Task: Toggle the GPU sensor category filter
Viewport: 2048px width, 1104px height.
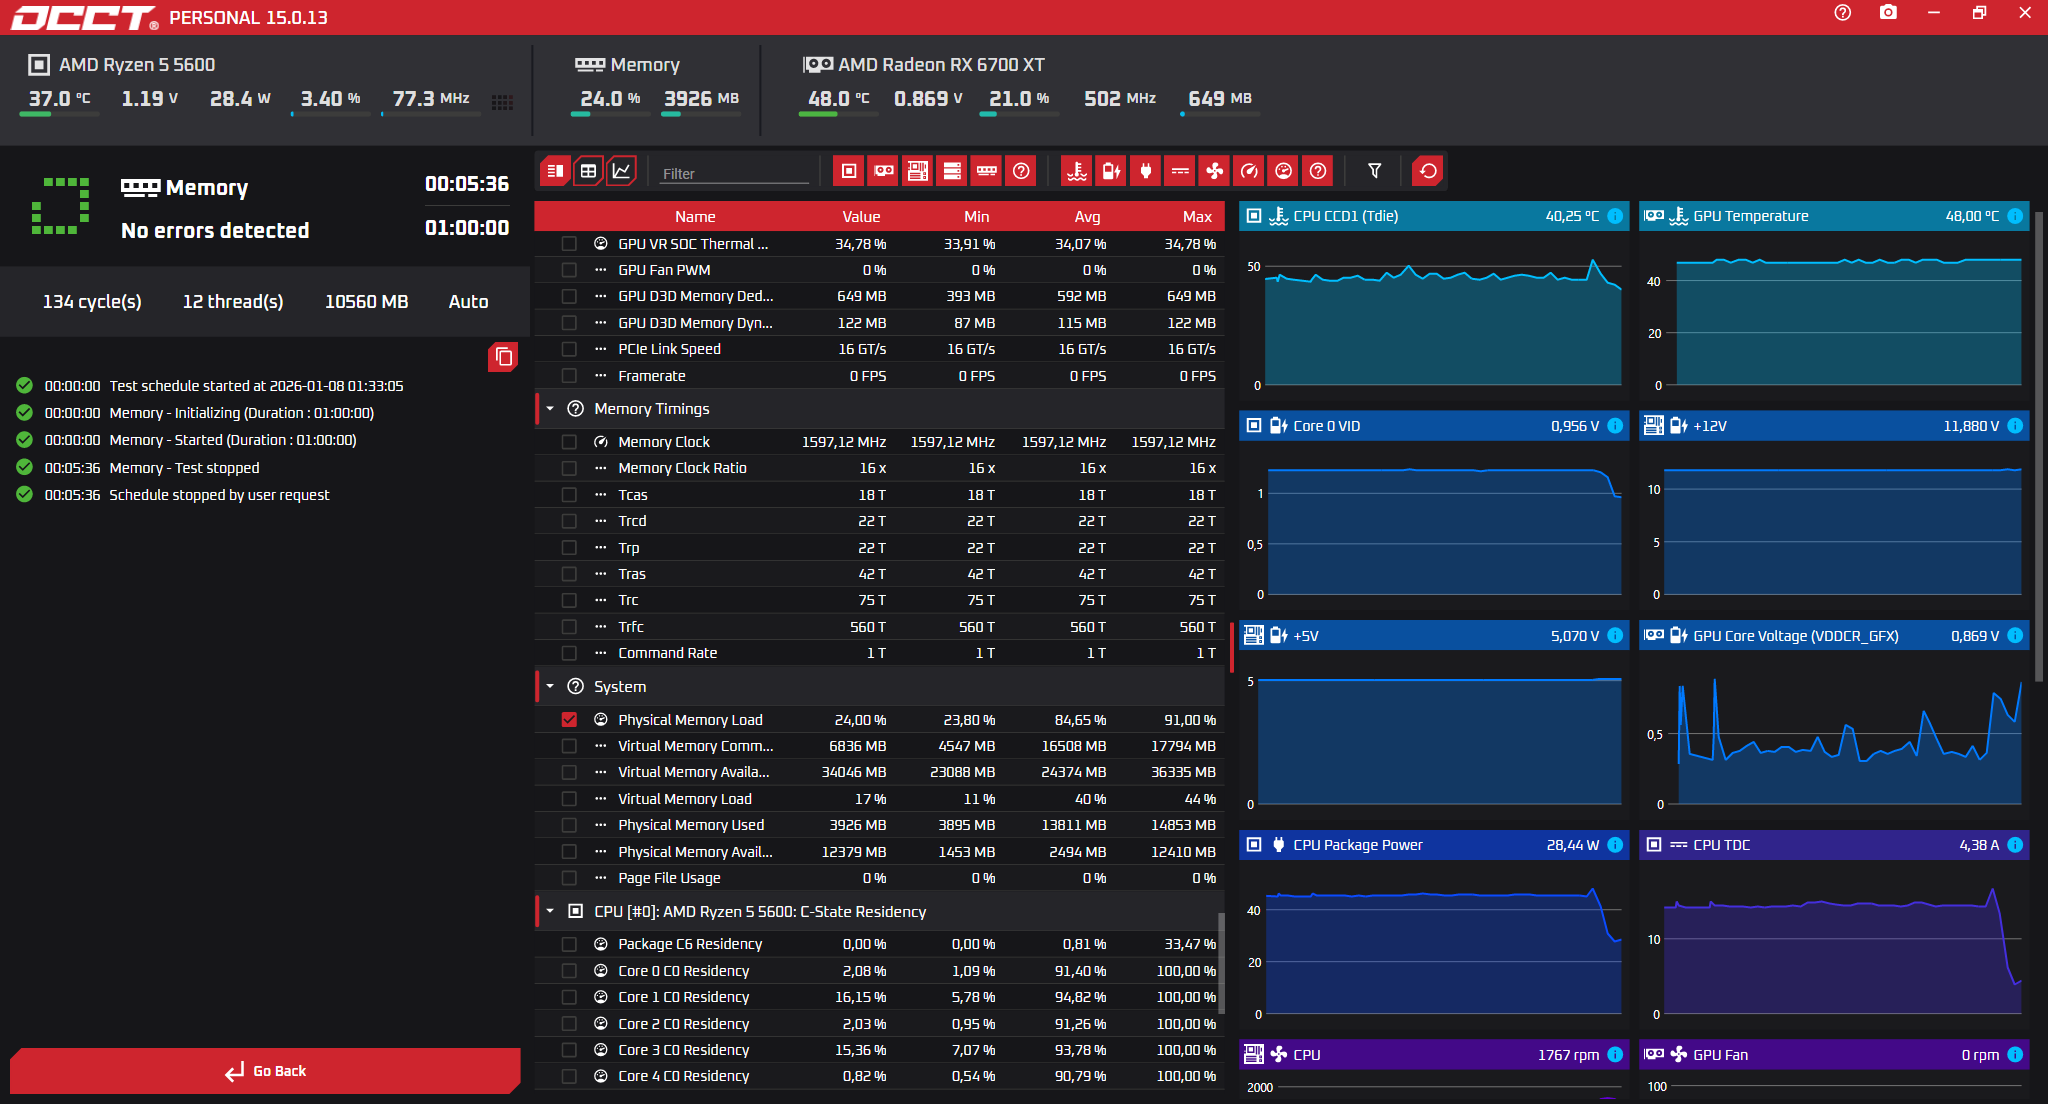Action: click(884, 171)
